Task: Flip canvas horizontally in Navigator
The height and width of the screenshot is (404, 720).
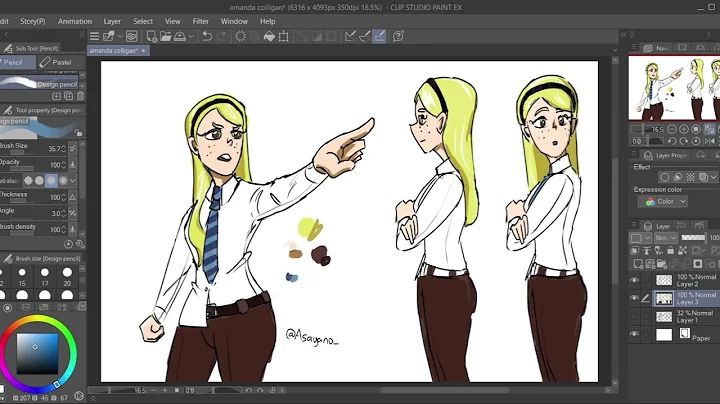Action: point(709,141)
